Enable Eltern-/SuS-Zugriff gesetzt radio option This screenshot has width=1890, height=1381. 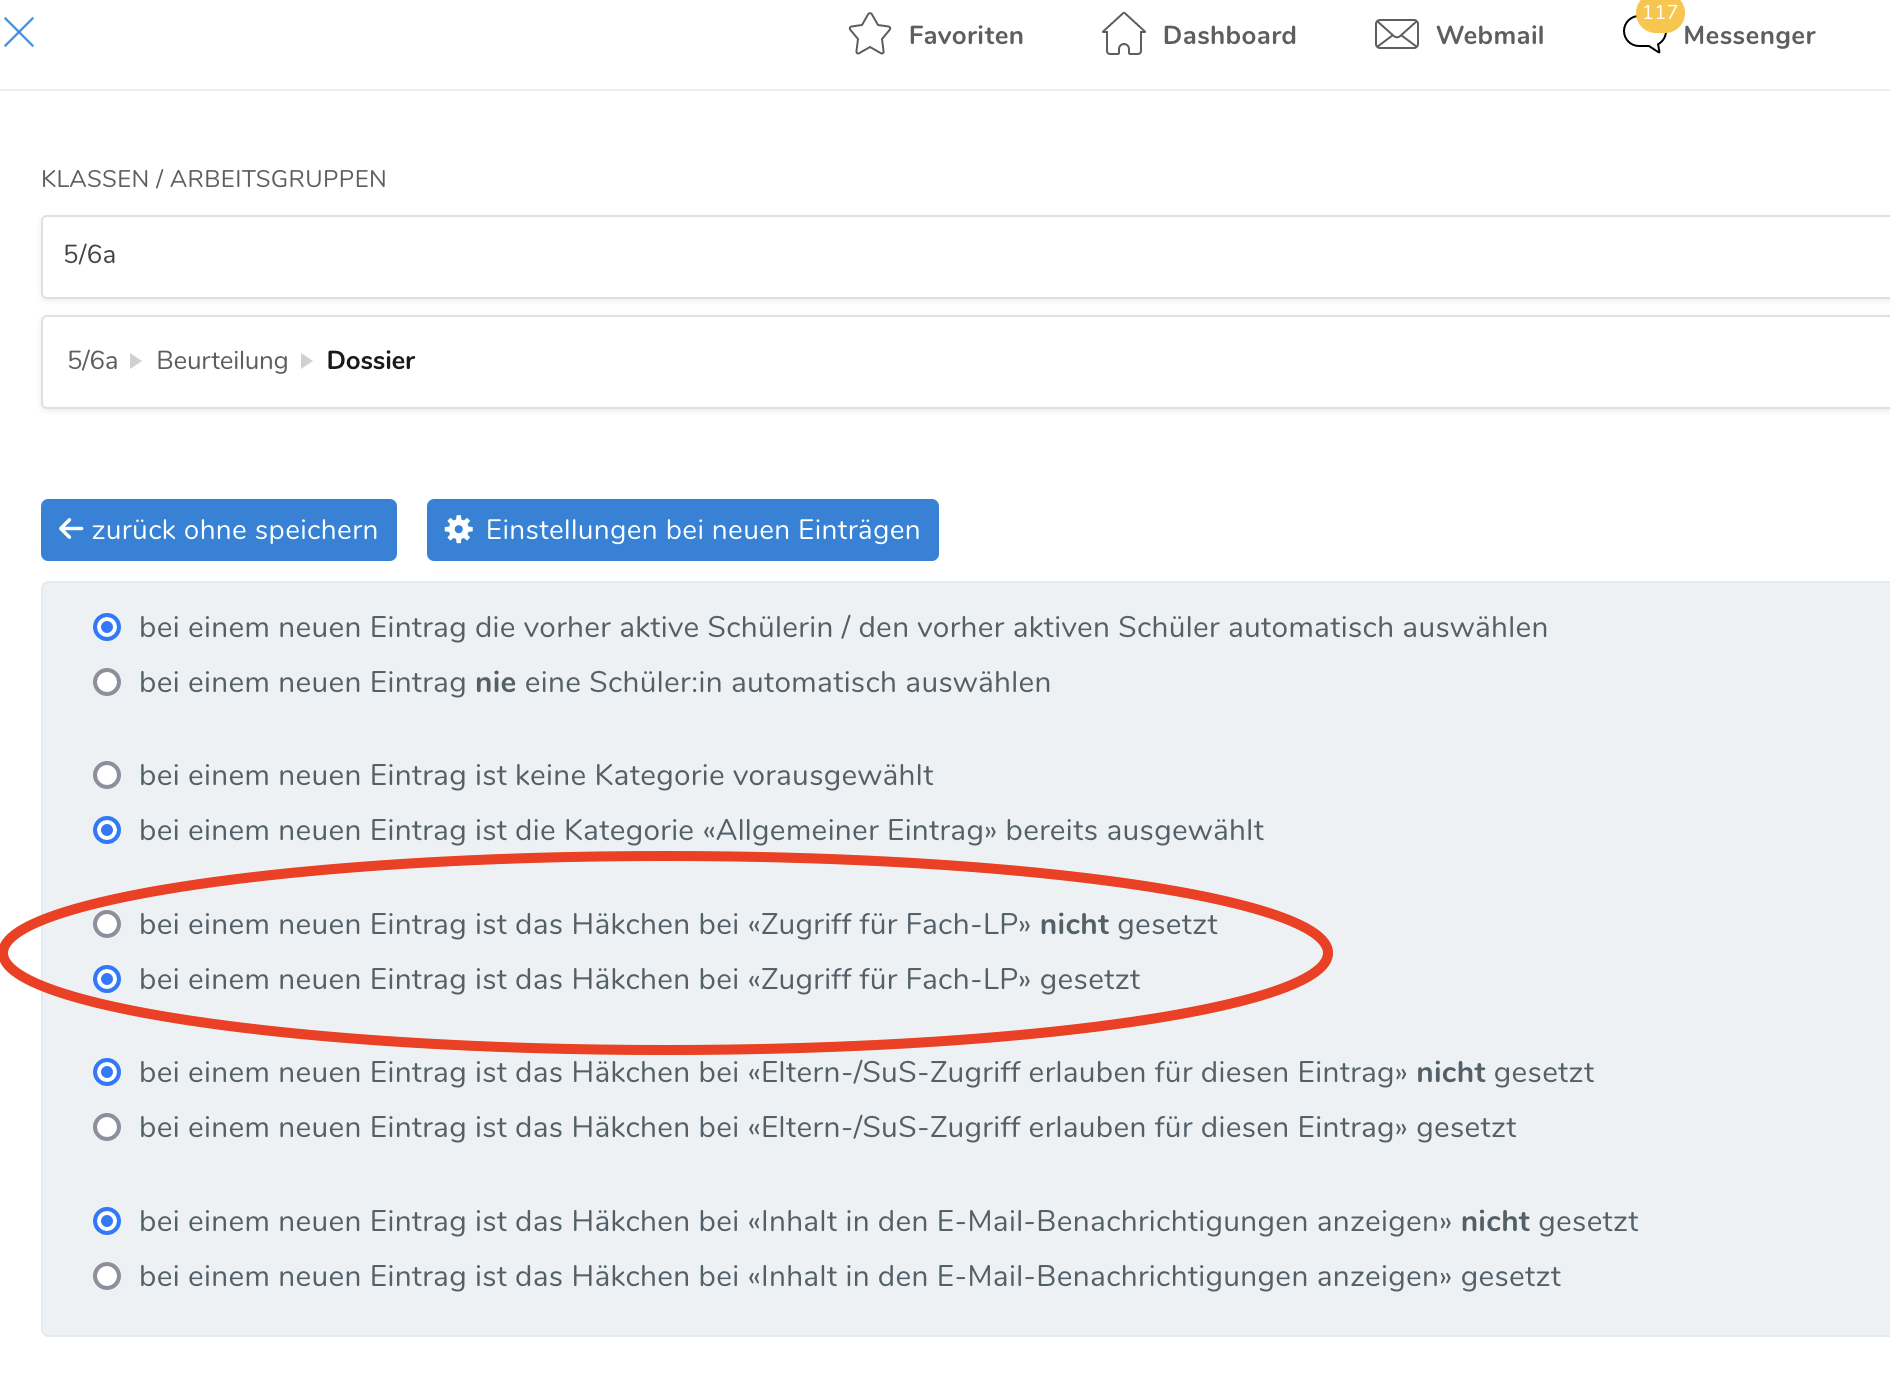[x=107, y=1128]
